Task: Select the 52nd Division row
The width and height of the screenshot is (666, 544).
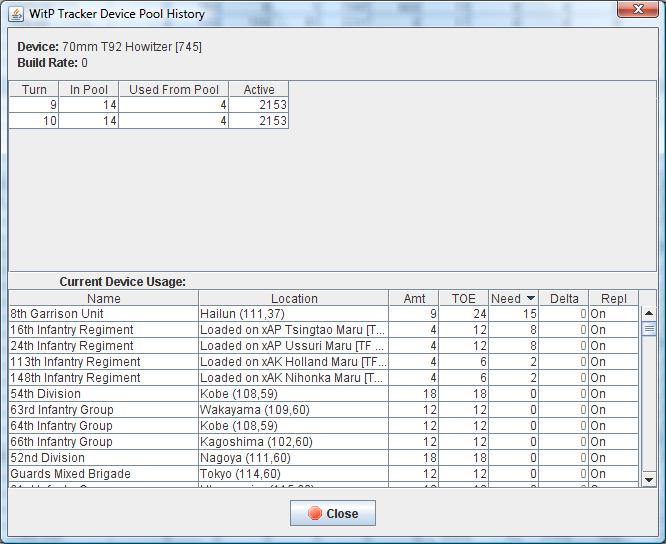Action: tap(324, 458)
